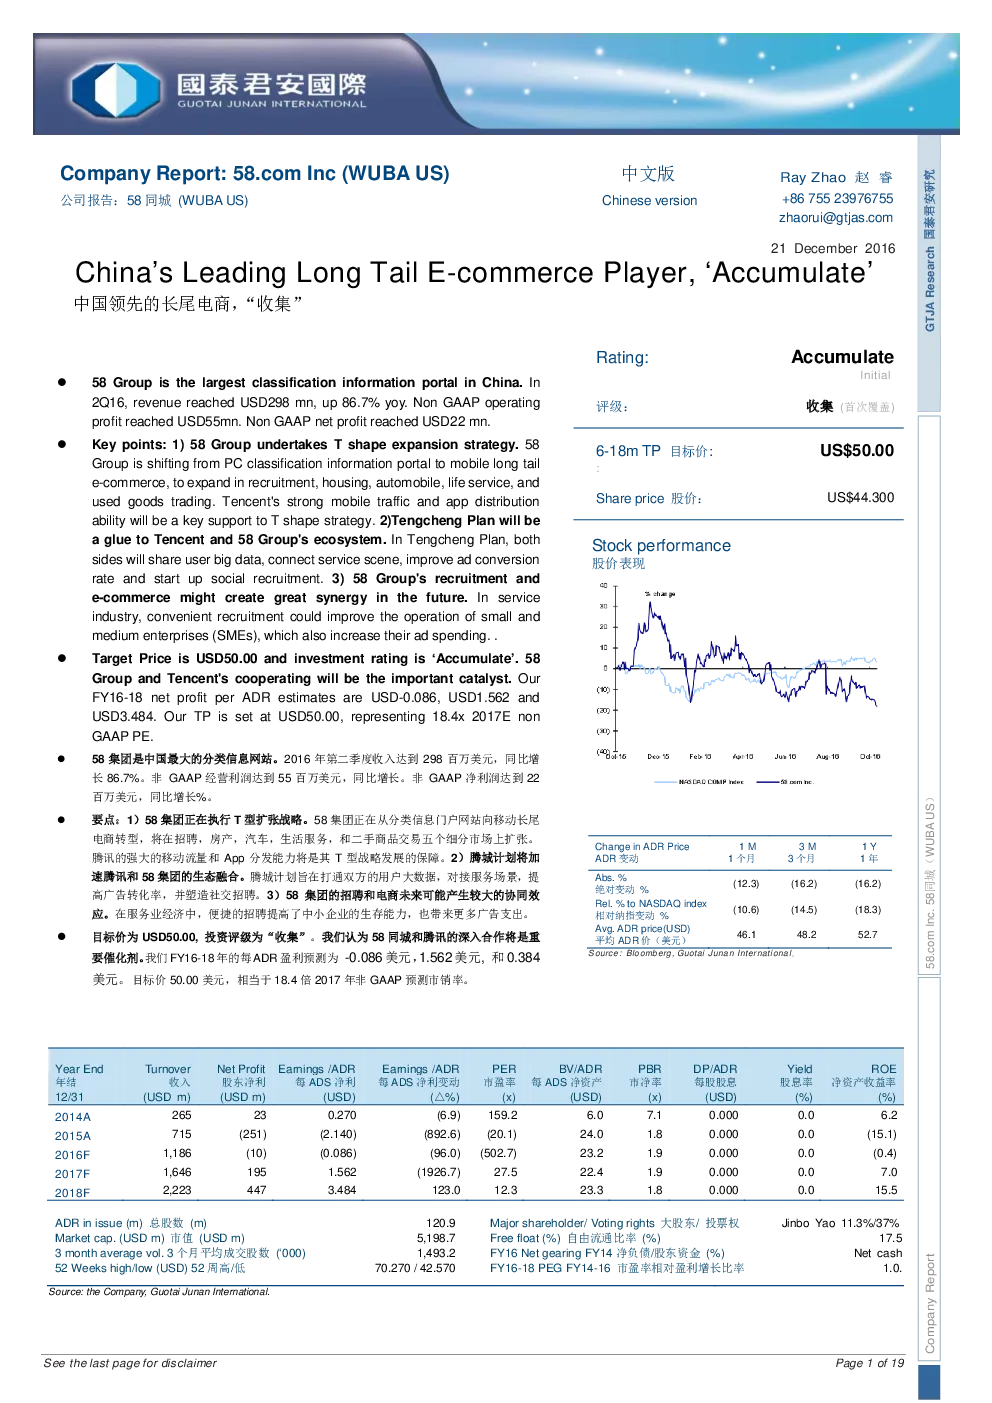
Task: Click the NASDAQ COMP Index legend entry
Action: click(700, 782)
